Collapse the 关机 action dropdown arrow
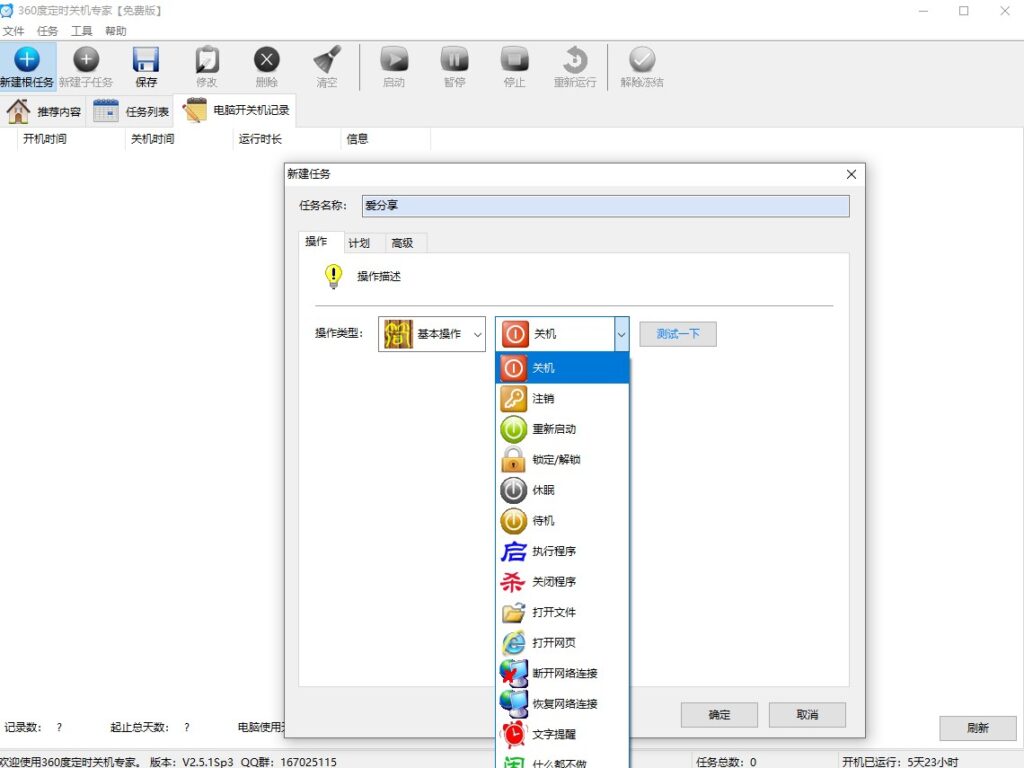The height and width of the screenshot is (768, 1024). pos(621,334)
